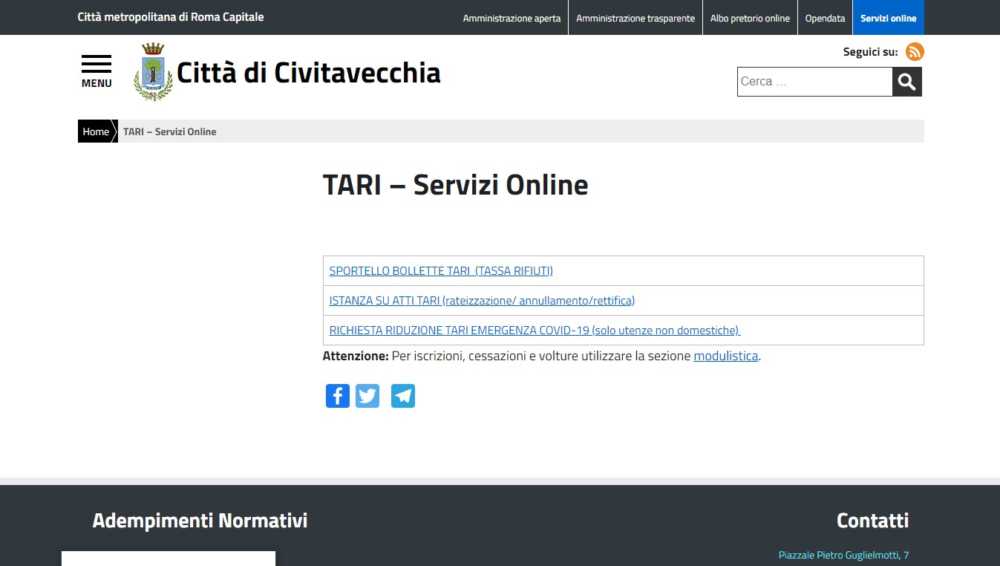Screen dimensions: 1000x566
Task: Click Città metropolitana di Roma Capitale
Action: coord(170,17)
